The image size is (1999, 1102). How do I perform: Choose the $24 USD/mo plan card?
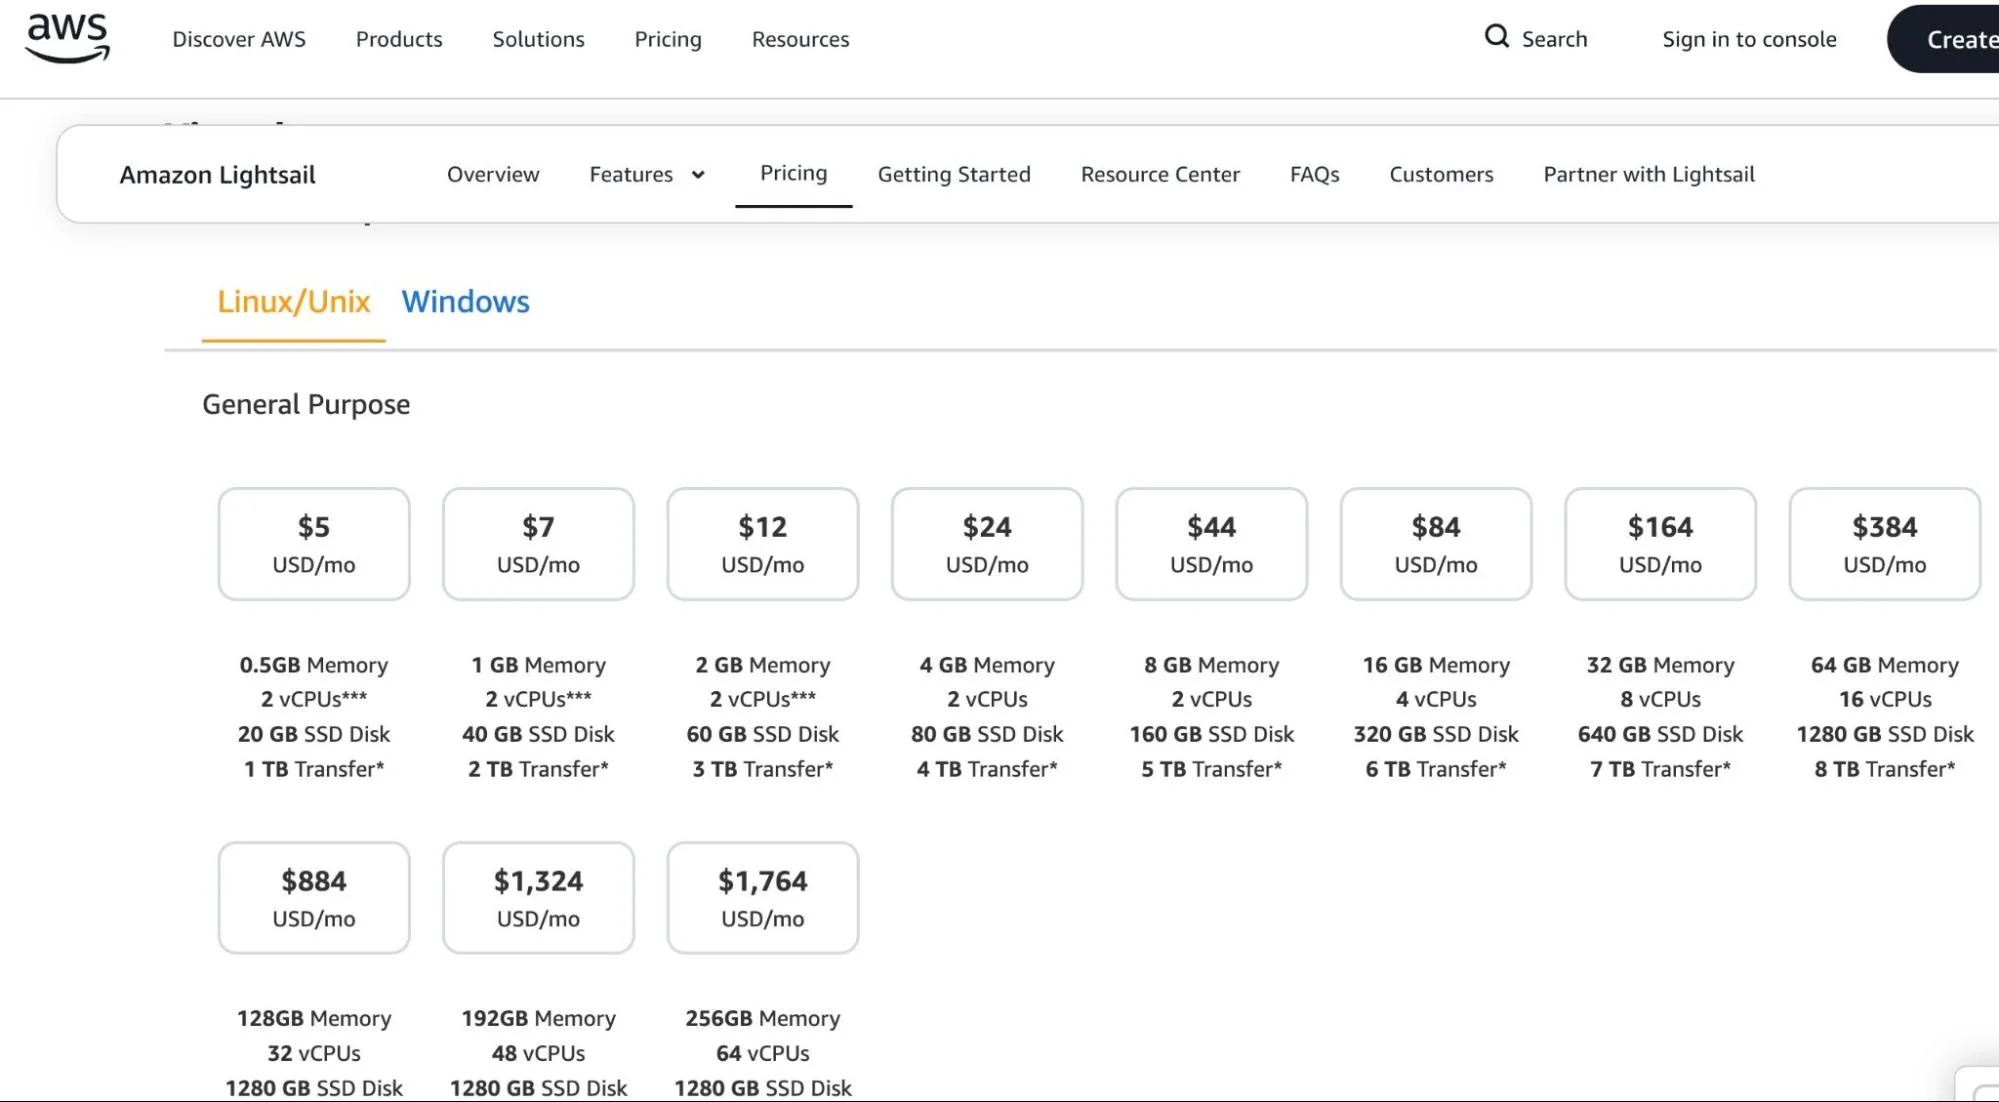coord(986,543)
